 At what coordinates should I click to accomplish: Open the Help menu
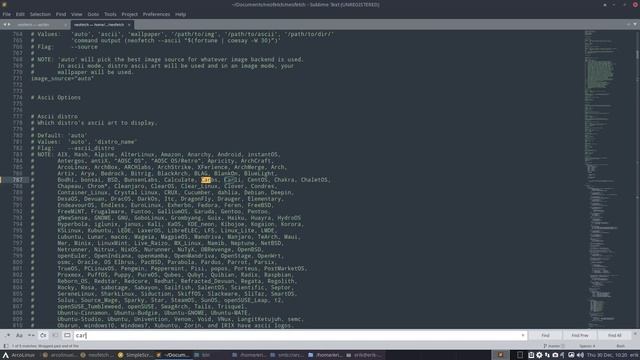point(180,14)
